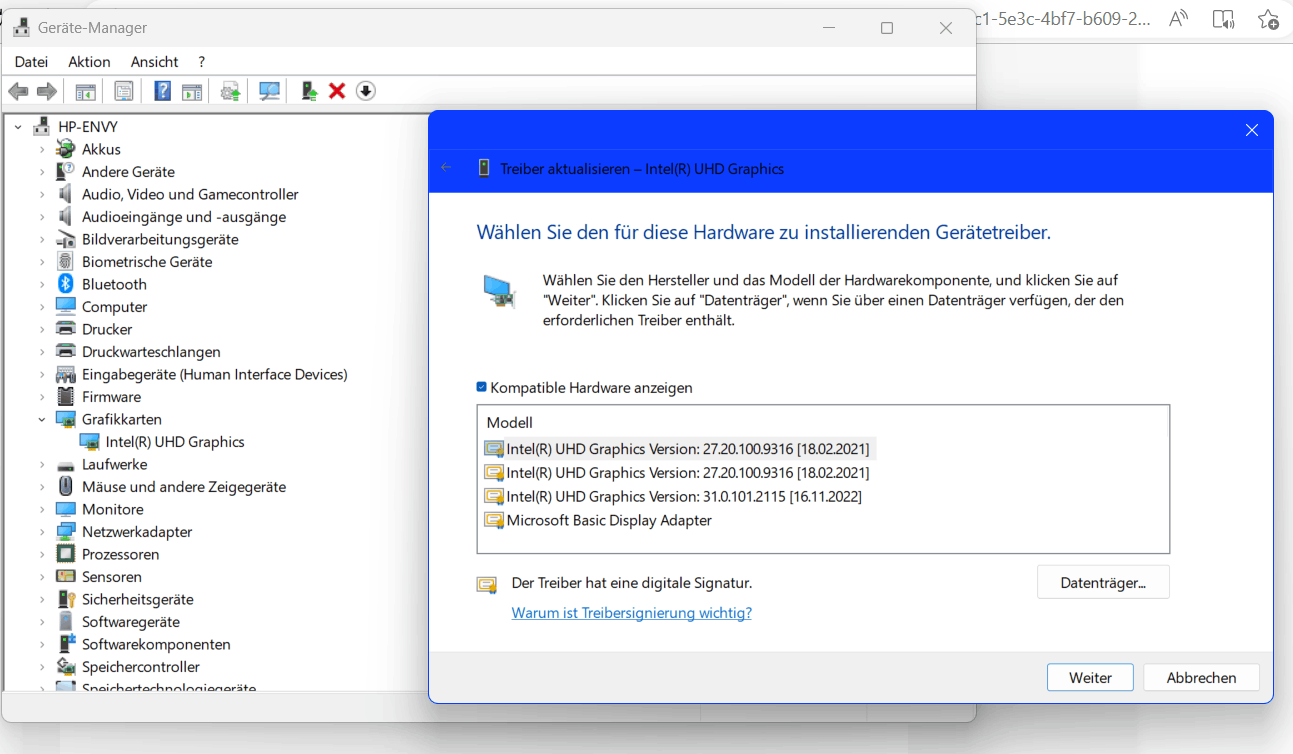
Task: Click the Weiter button
Action: (1090, 677)
